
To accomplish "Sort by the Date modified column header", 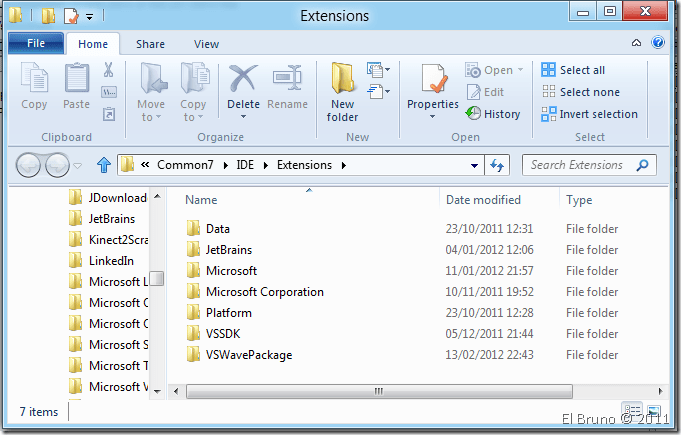I will 483,200.
